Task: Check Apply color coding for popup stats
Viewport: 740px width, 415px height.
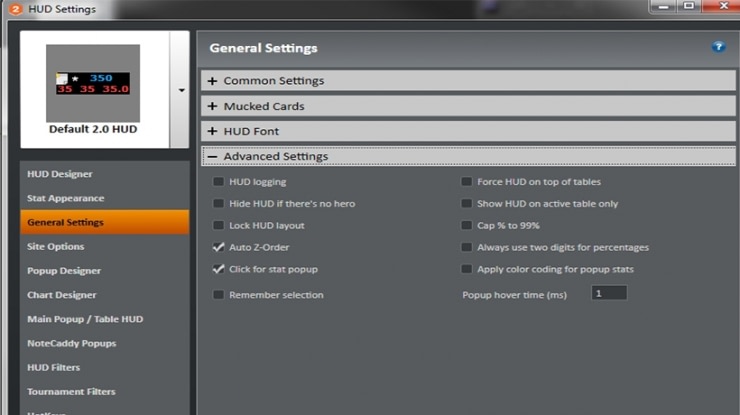Action: pyautogui.click(x=466, y=269)
